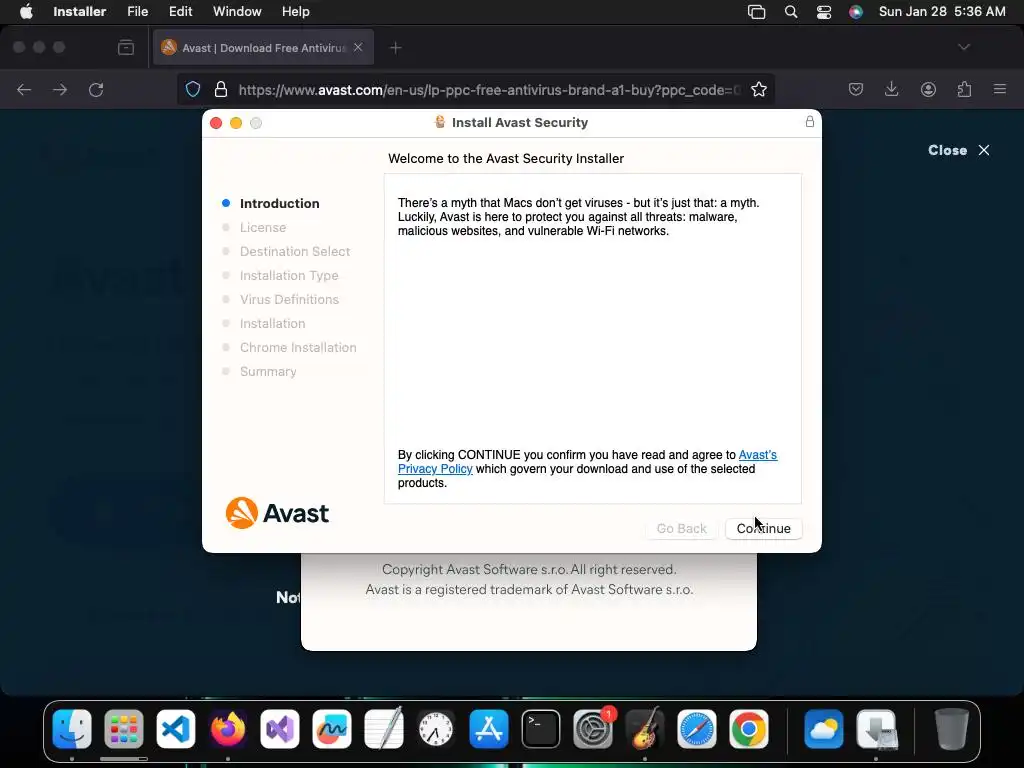The height and width of the screenshot is (768, 1024).
Task: Open Freeform from the Dock
Action: 332,729
